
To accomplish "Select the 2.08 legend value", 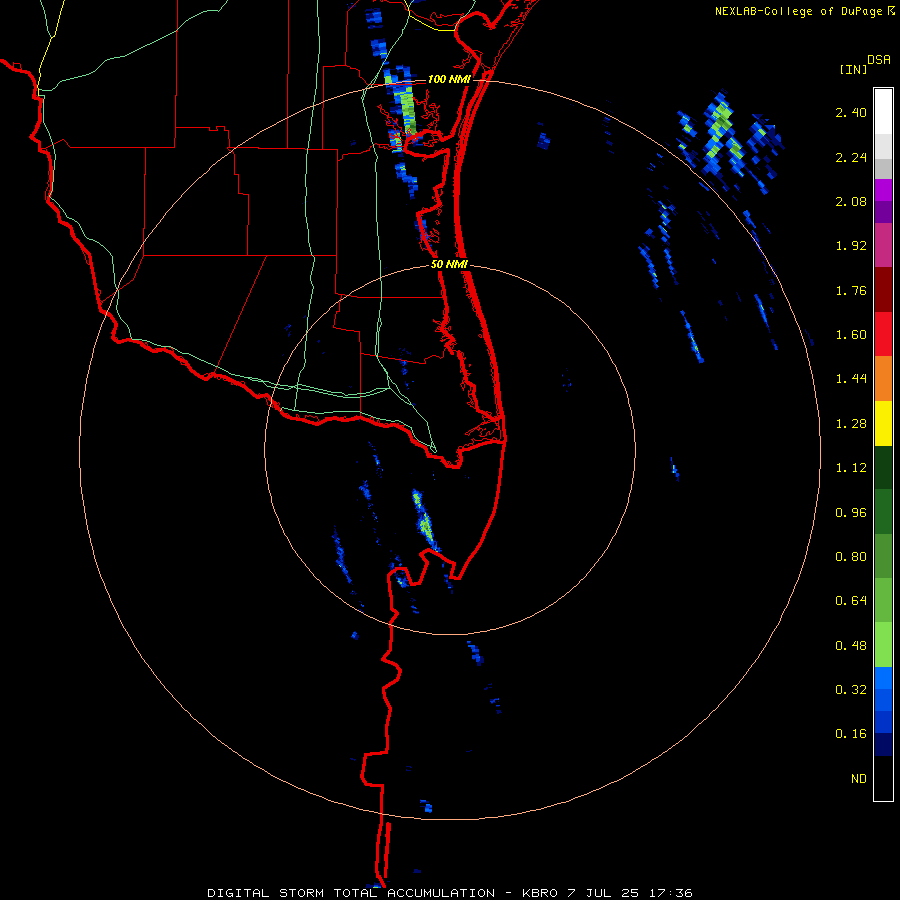I will click(851, 201).
